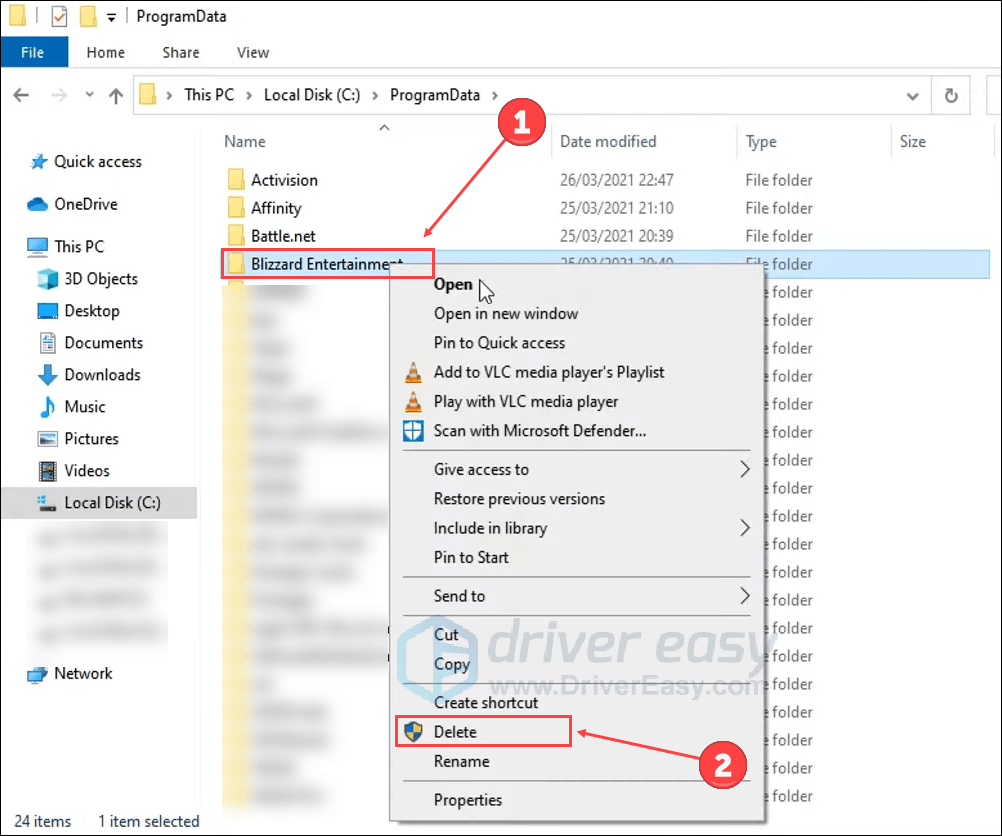Click the Properties checkmark icon in title bar

[59, 17]
